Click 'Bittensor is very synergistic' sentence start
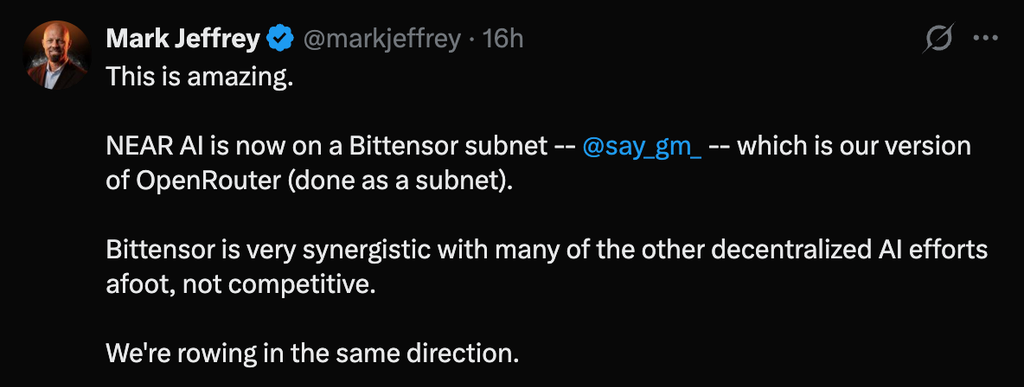This screenshot has height=387, width=1024. pos(266,251)
